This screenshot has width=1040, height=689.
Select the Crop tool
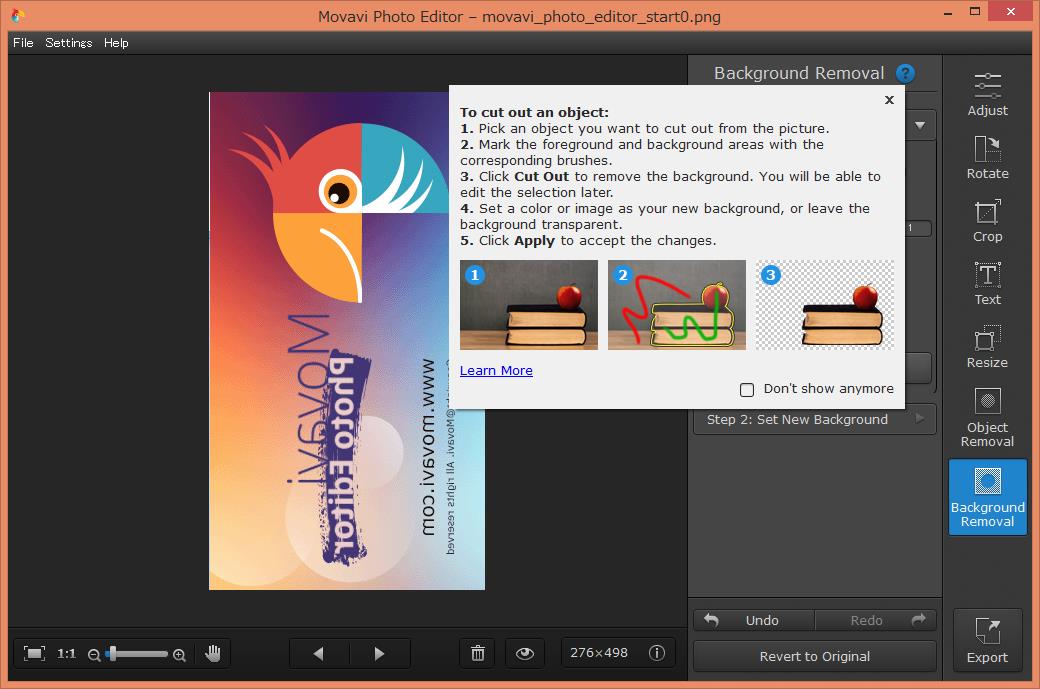[x=987, y=221]
